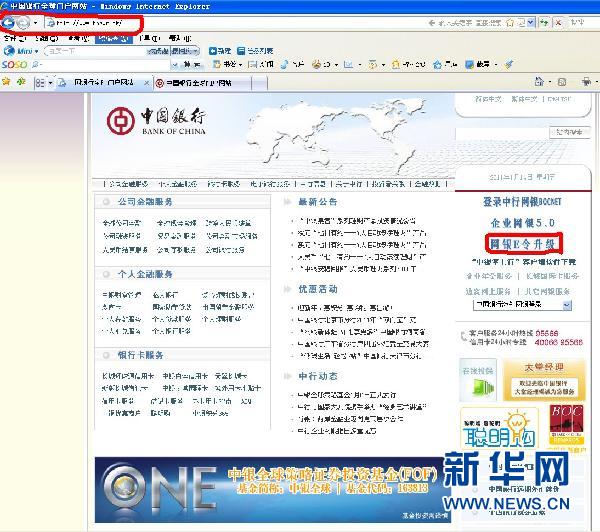Viewport: 600px width, 532px height.
Task: Click the blue Mini toolbar logo
Action: [x=20, y=51]
